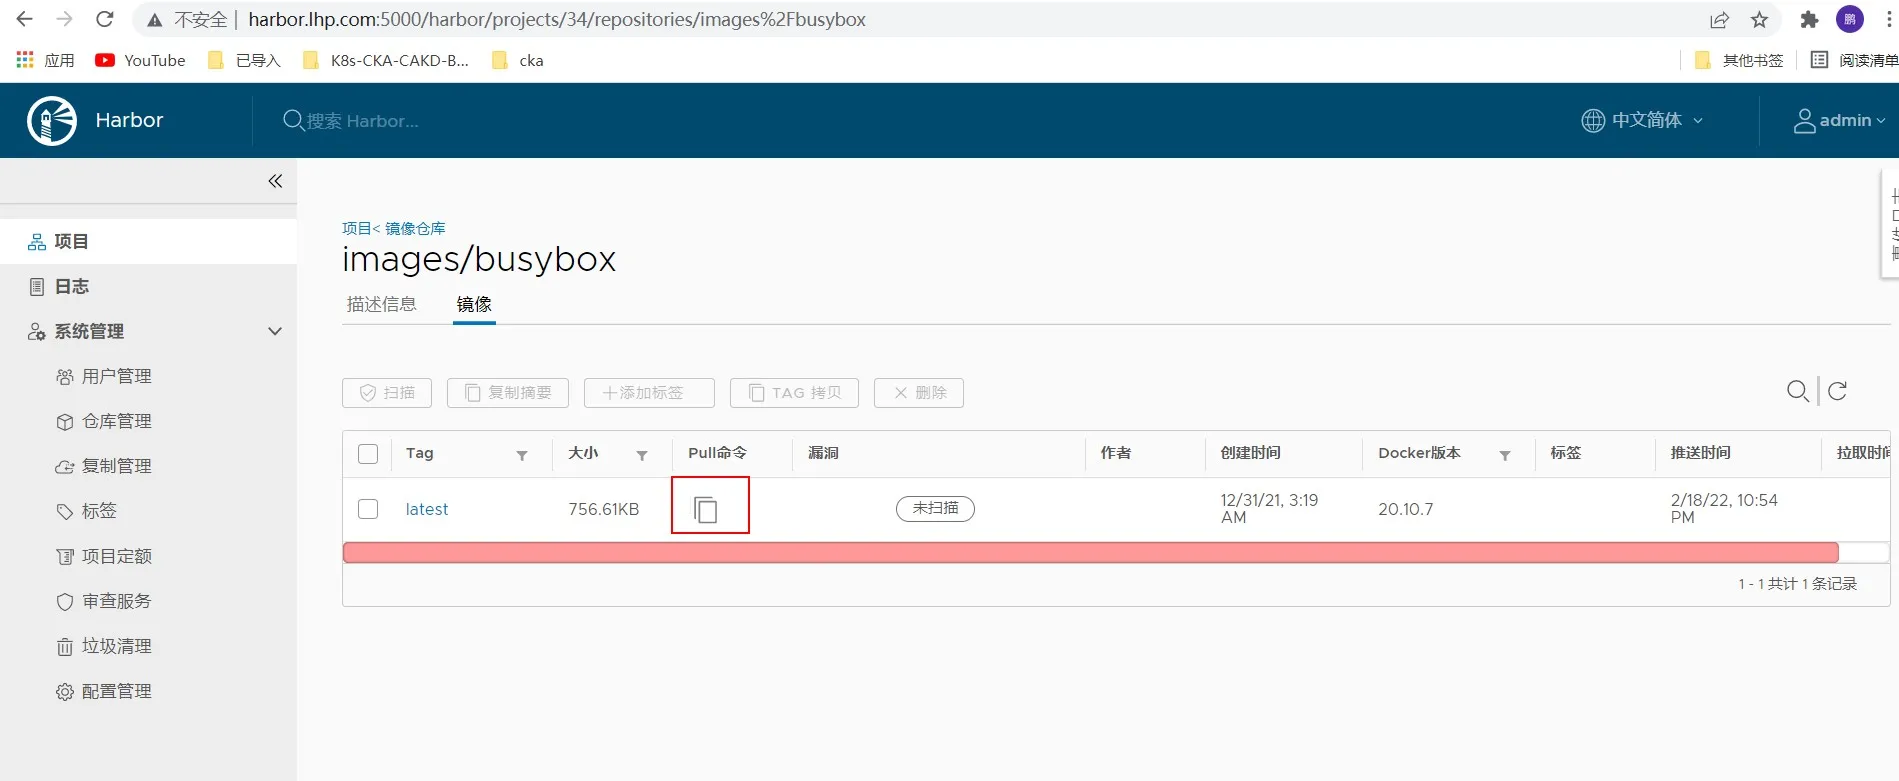Screen dimensions: 1899x781
Task: Open the 中文简体 language dropdown
Action: [x=1642, y=120]
